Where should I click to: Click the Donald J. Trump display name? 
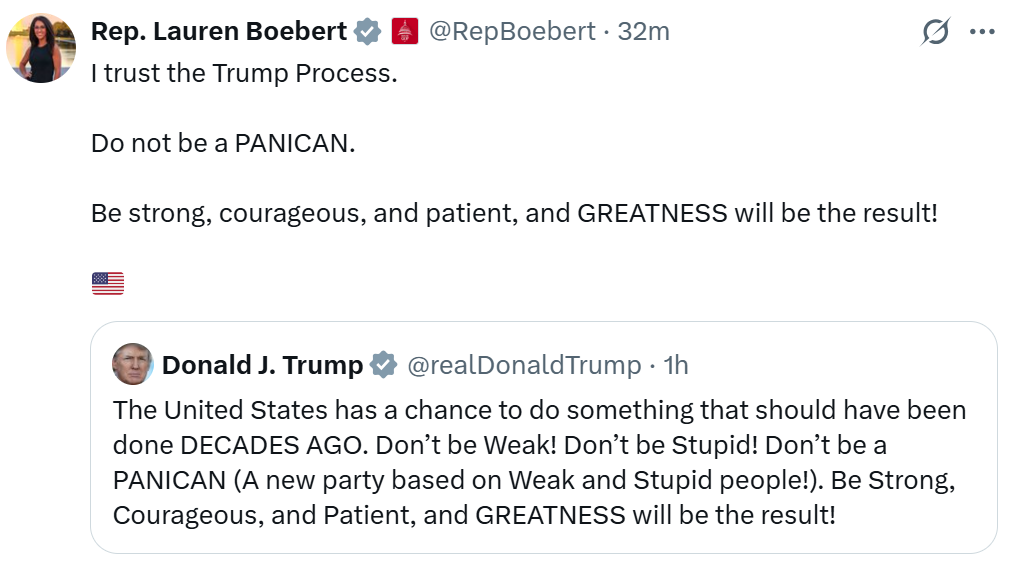click(262, 365)
